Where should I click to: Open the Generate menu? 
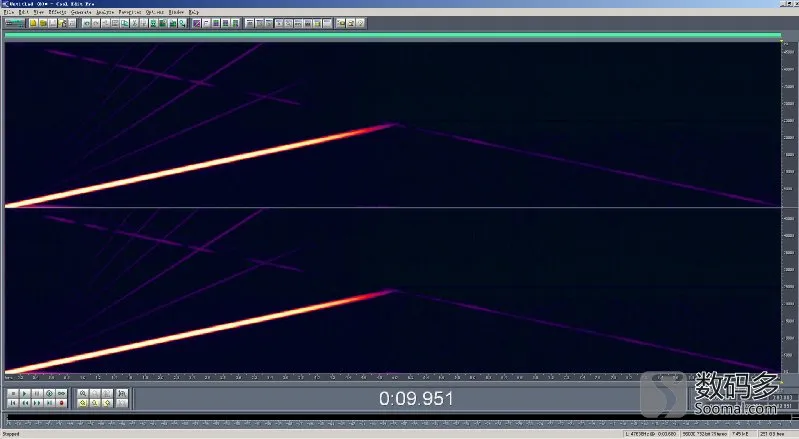tap(81, 11)
